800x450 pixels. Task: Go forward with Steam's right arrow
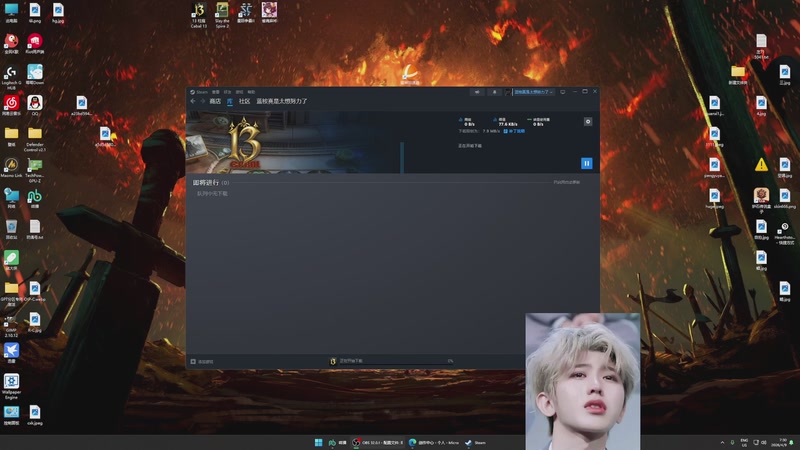click(203, 101)
